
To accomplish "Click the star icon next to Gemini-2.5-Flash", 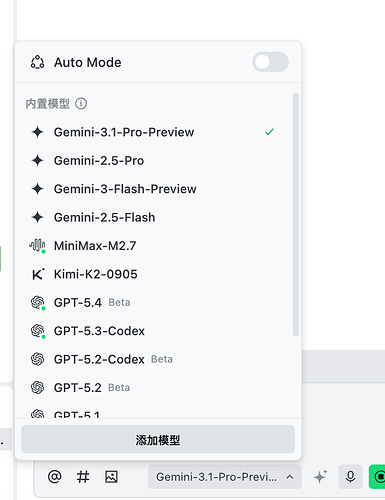I will click(x=37, y=217).
